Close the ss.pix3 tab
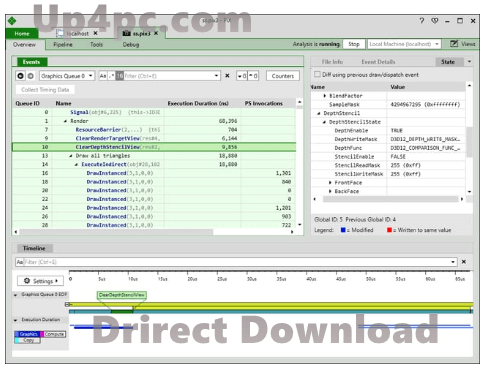494x368 pixels. pyautogui.click(x=156, y=33)
